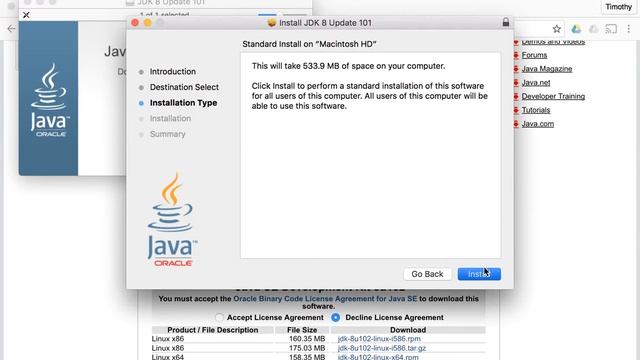Open the Java Magazine link

pos(547,69)
